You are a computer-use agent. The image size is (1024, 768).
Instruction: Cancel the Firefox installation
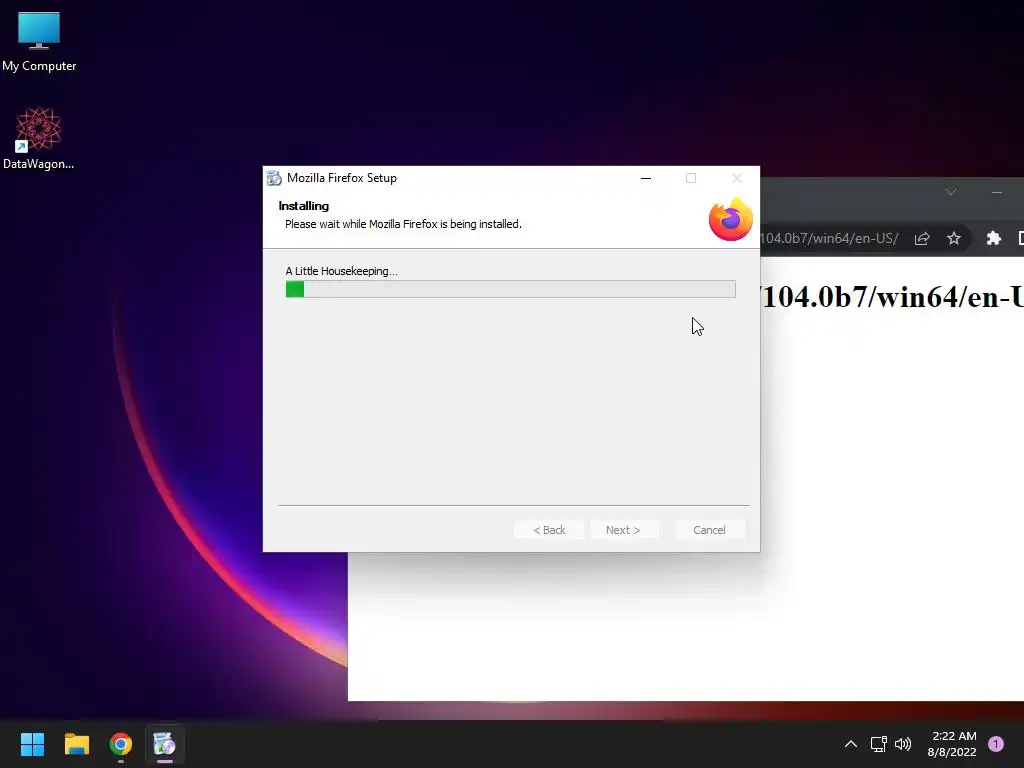(709, 530)
